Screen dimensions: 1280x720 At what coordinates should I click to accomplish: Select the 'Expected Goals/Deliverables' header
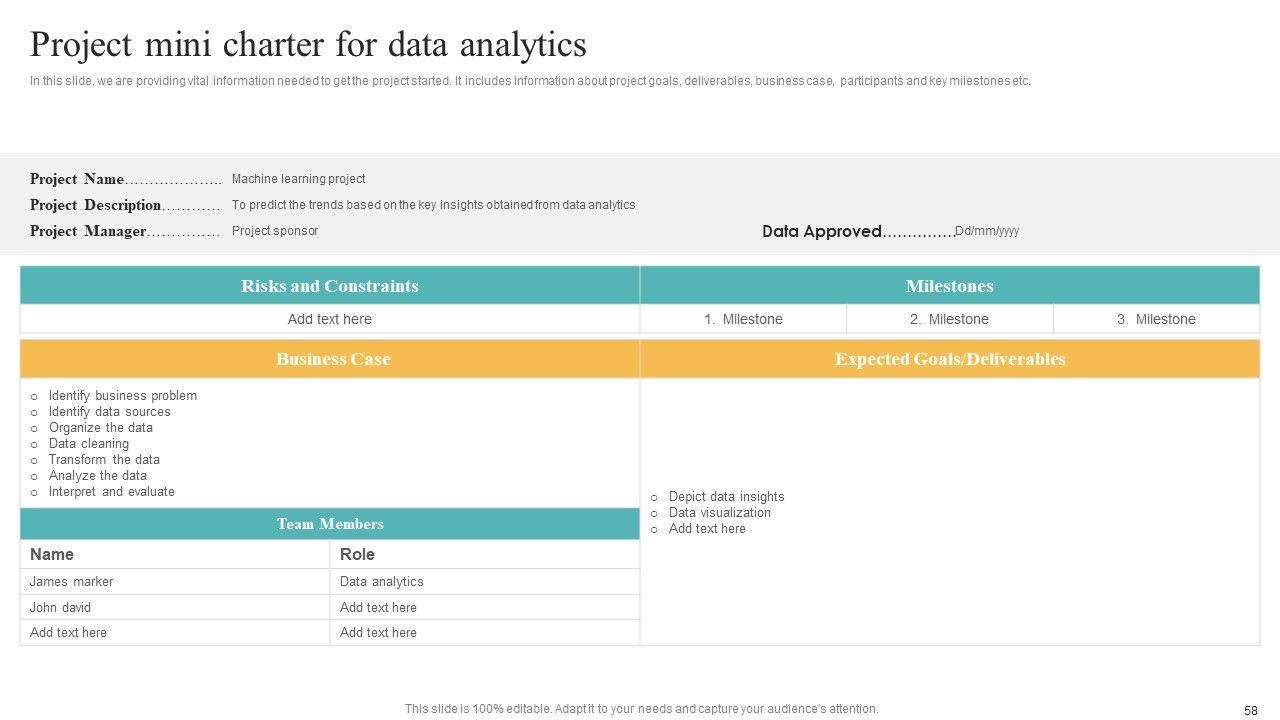coord(950,359)
